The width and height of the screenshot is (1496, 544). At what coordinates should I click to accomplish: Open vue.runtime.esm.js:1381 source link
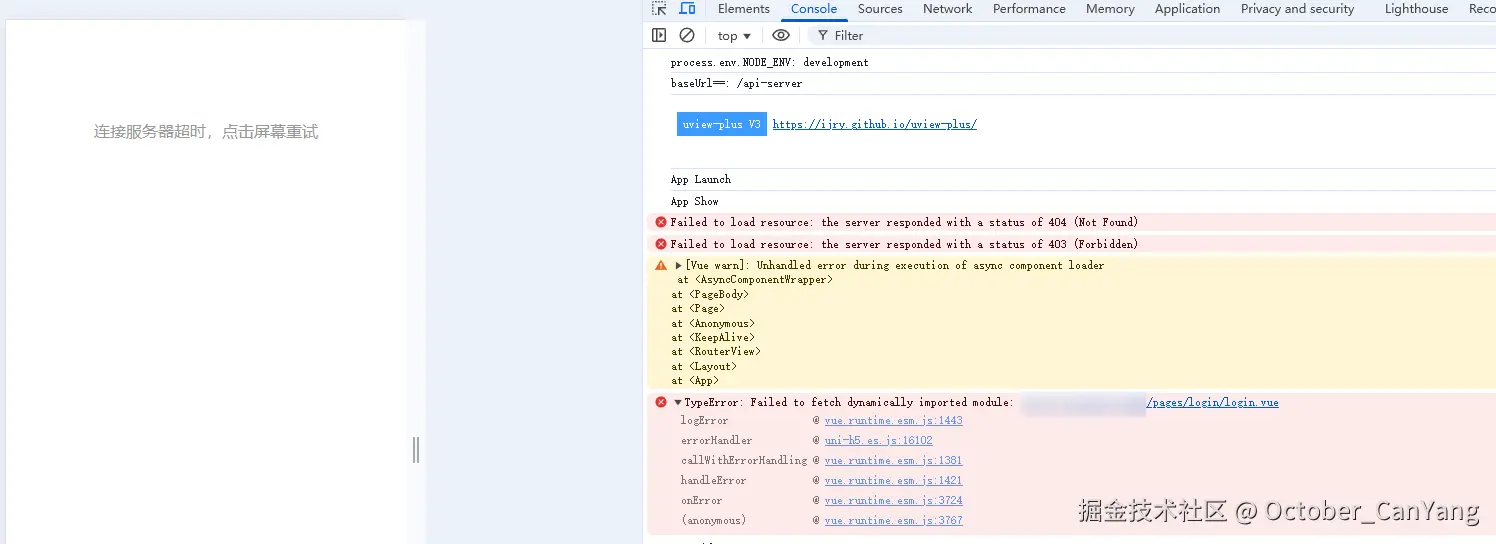pos(894,461)
